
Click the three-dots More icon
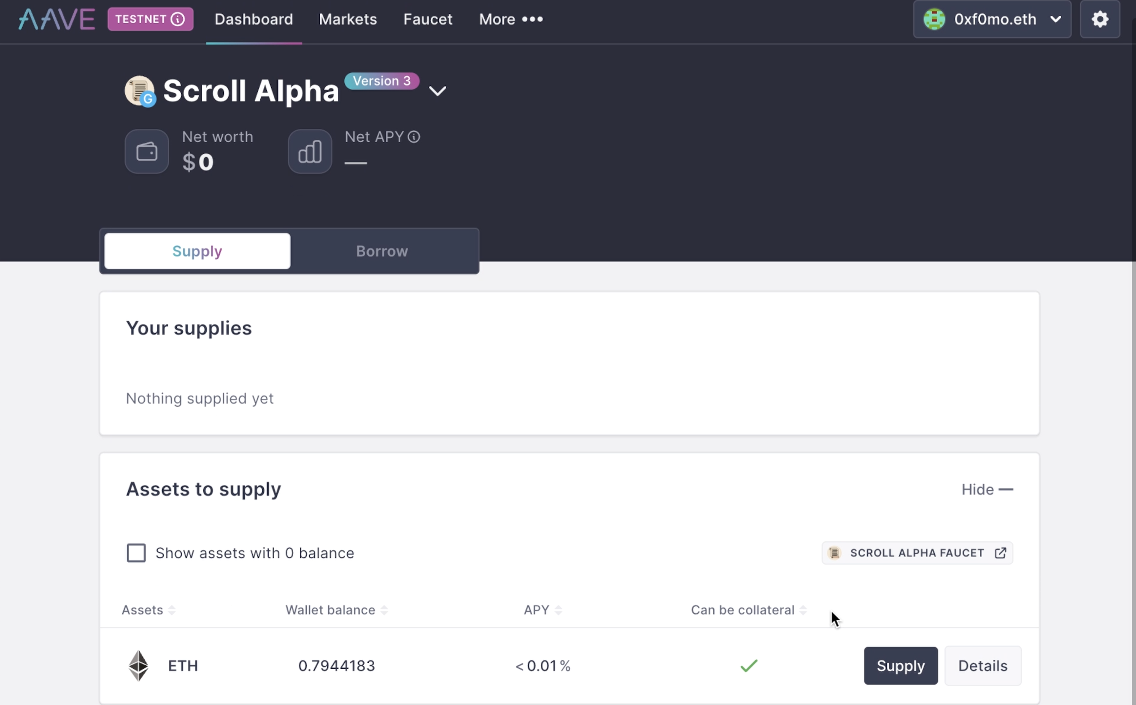tap(532, 19)
